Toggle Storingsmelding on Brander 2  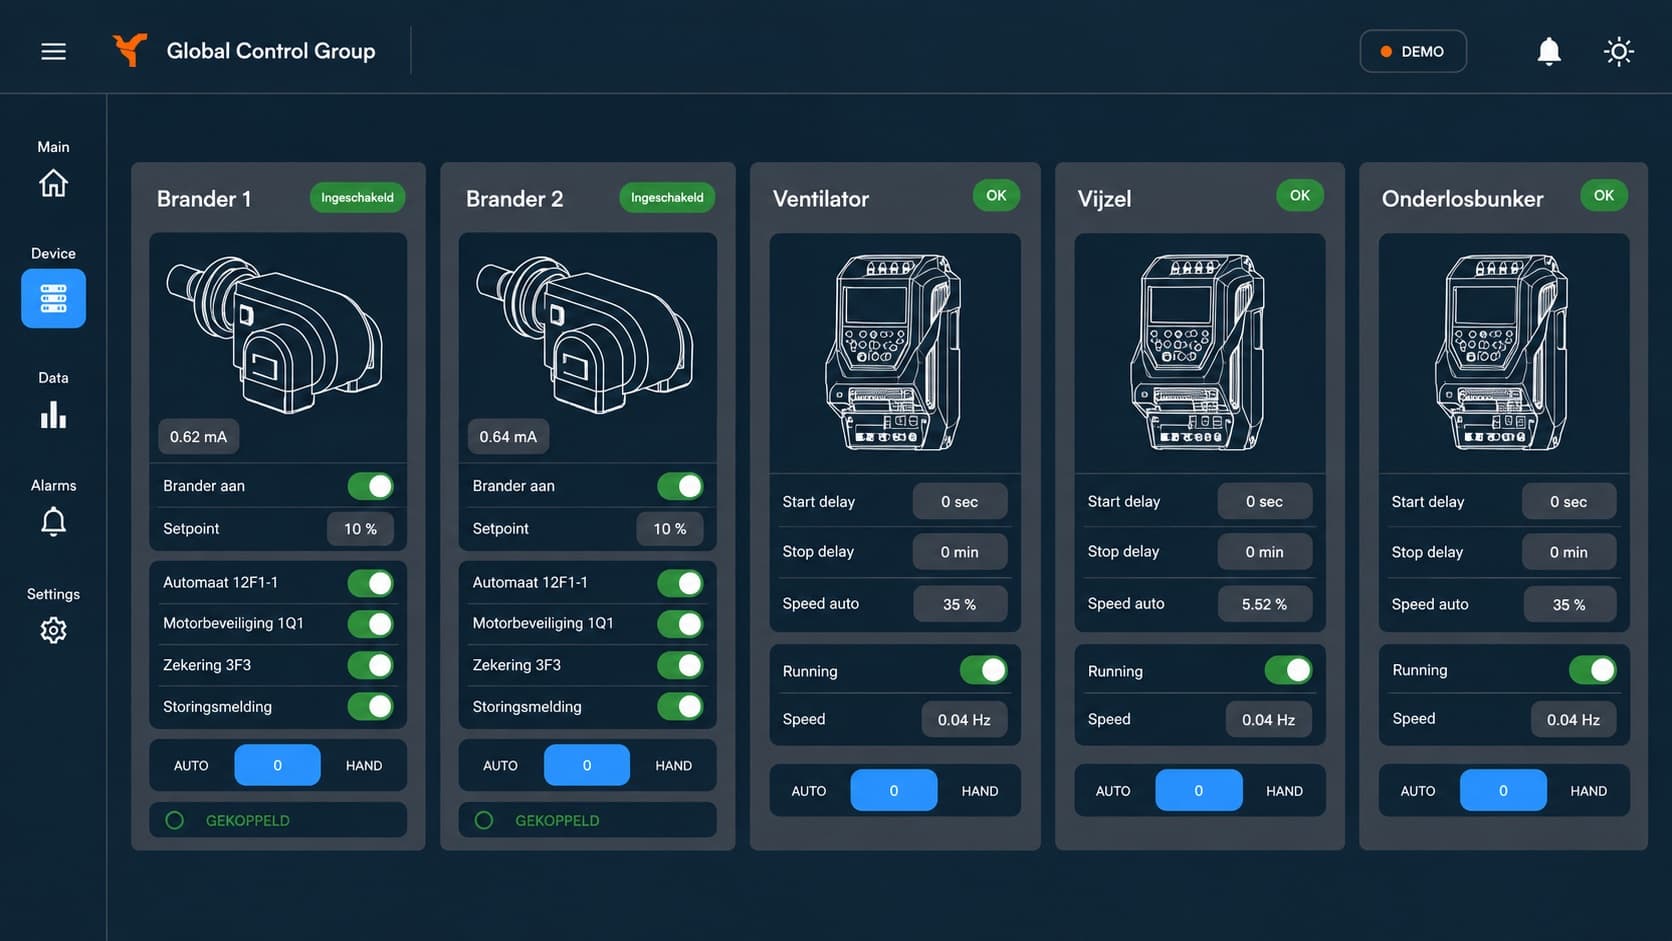point(680,707)
